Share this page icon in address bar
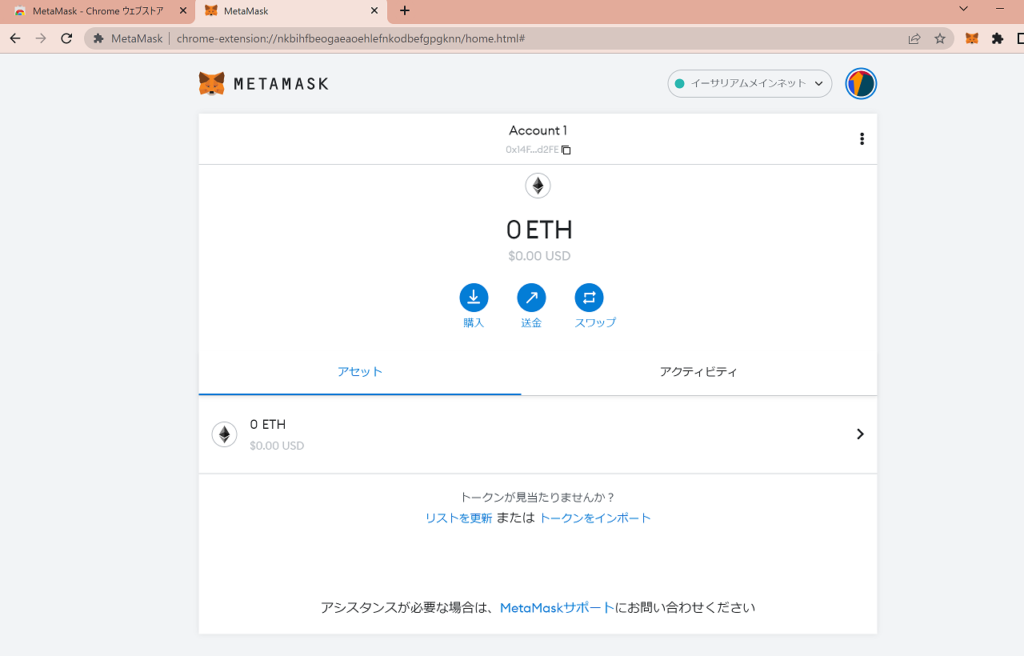Image resolution: width=1024 pixels, height=656 pixels. click(x=914, y=39)
